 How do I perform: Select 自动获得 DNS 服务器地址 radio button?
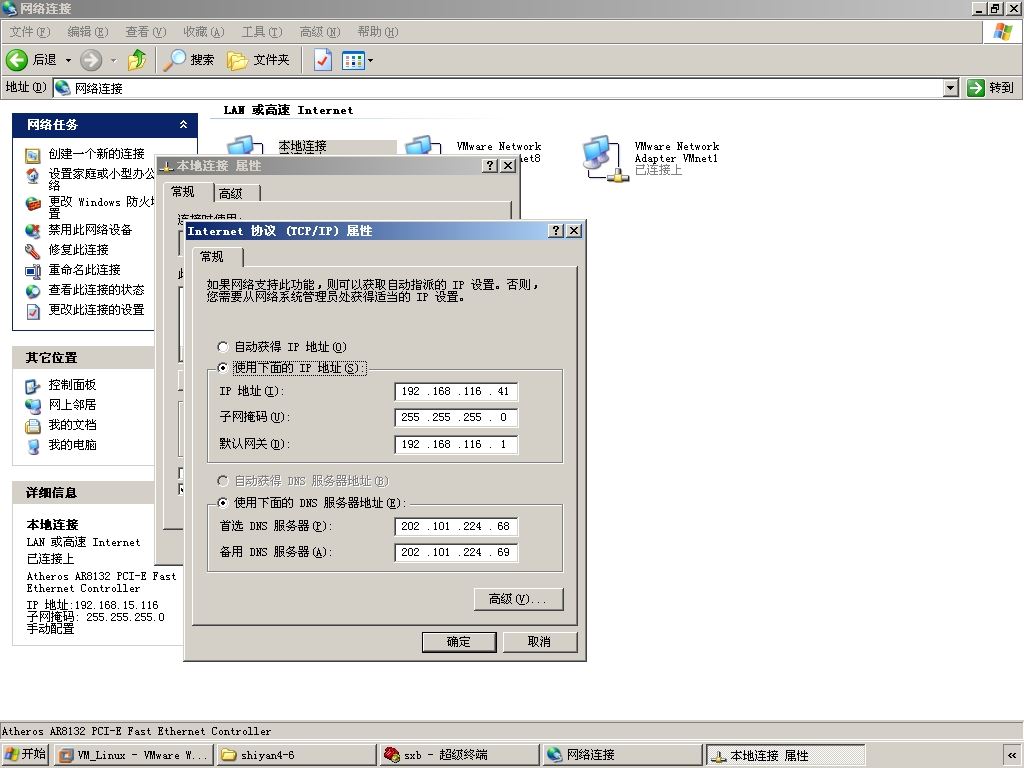coord(223,481)
